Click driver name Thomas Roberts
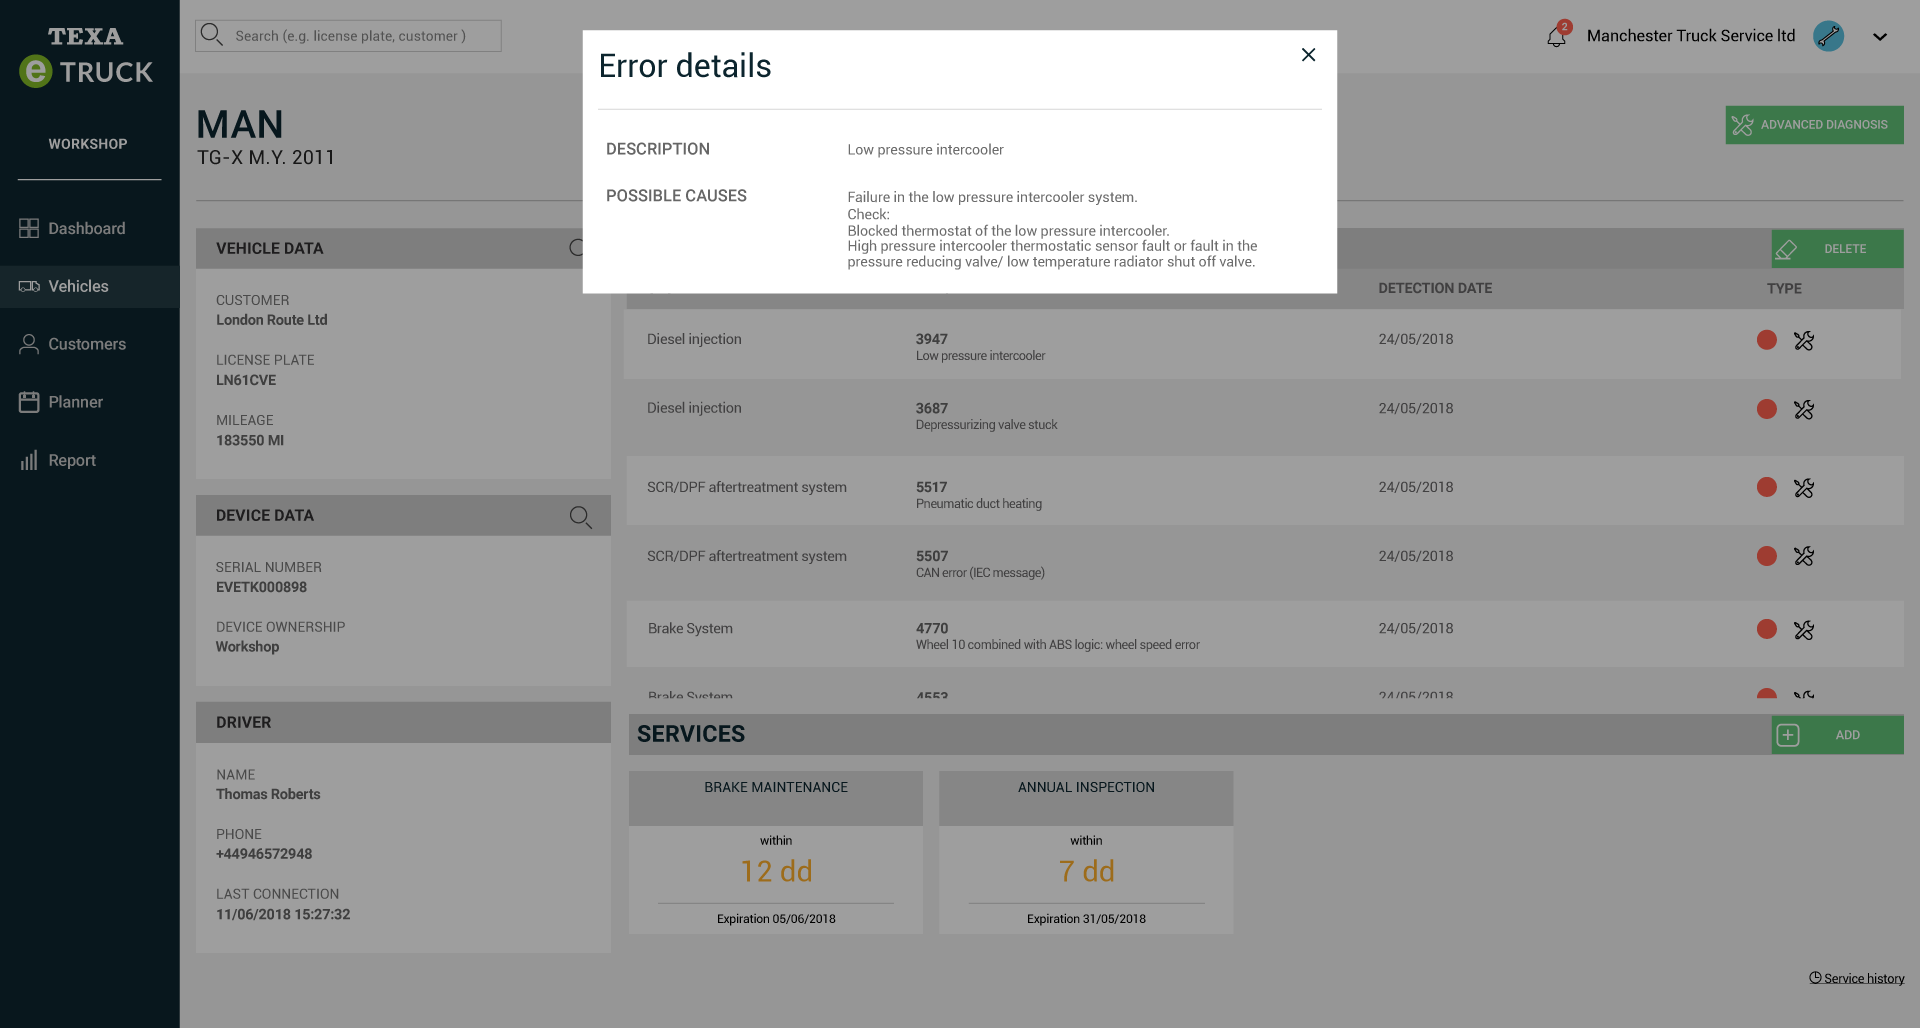 268,794
